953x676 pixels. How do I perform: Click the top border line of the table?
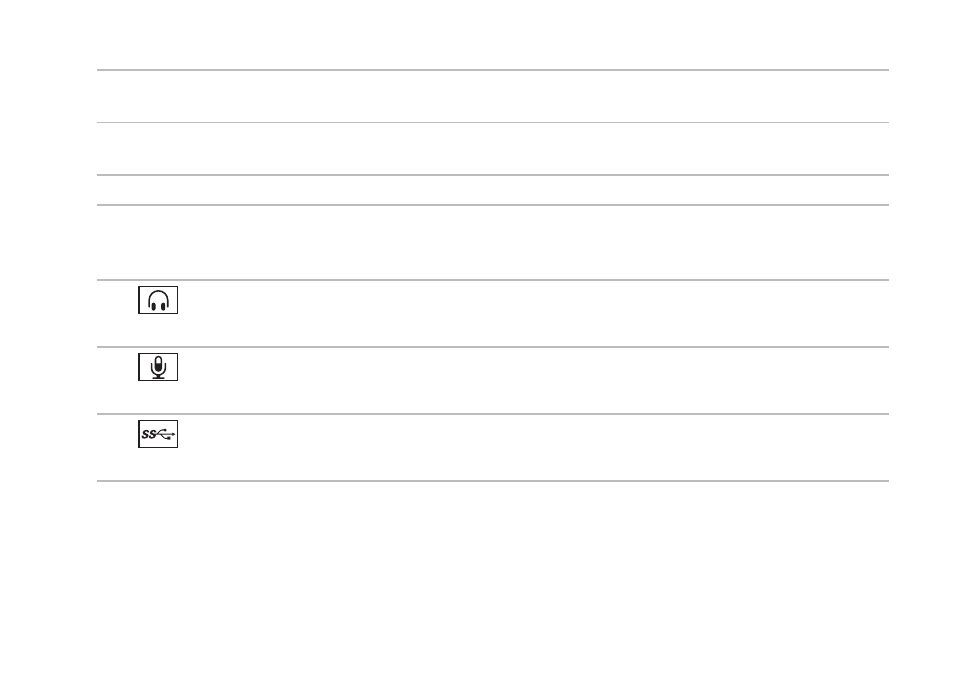pyautogui.click(x=493, y=70)
